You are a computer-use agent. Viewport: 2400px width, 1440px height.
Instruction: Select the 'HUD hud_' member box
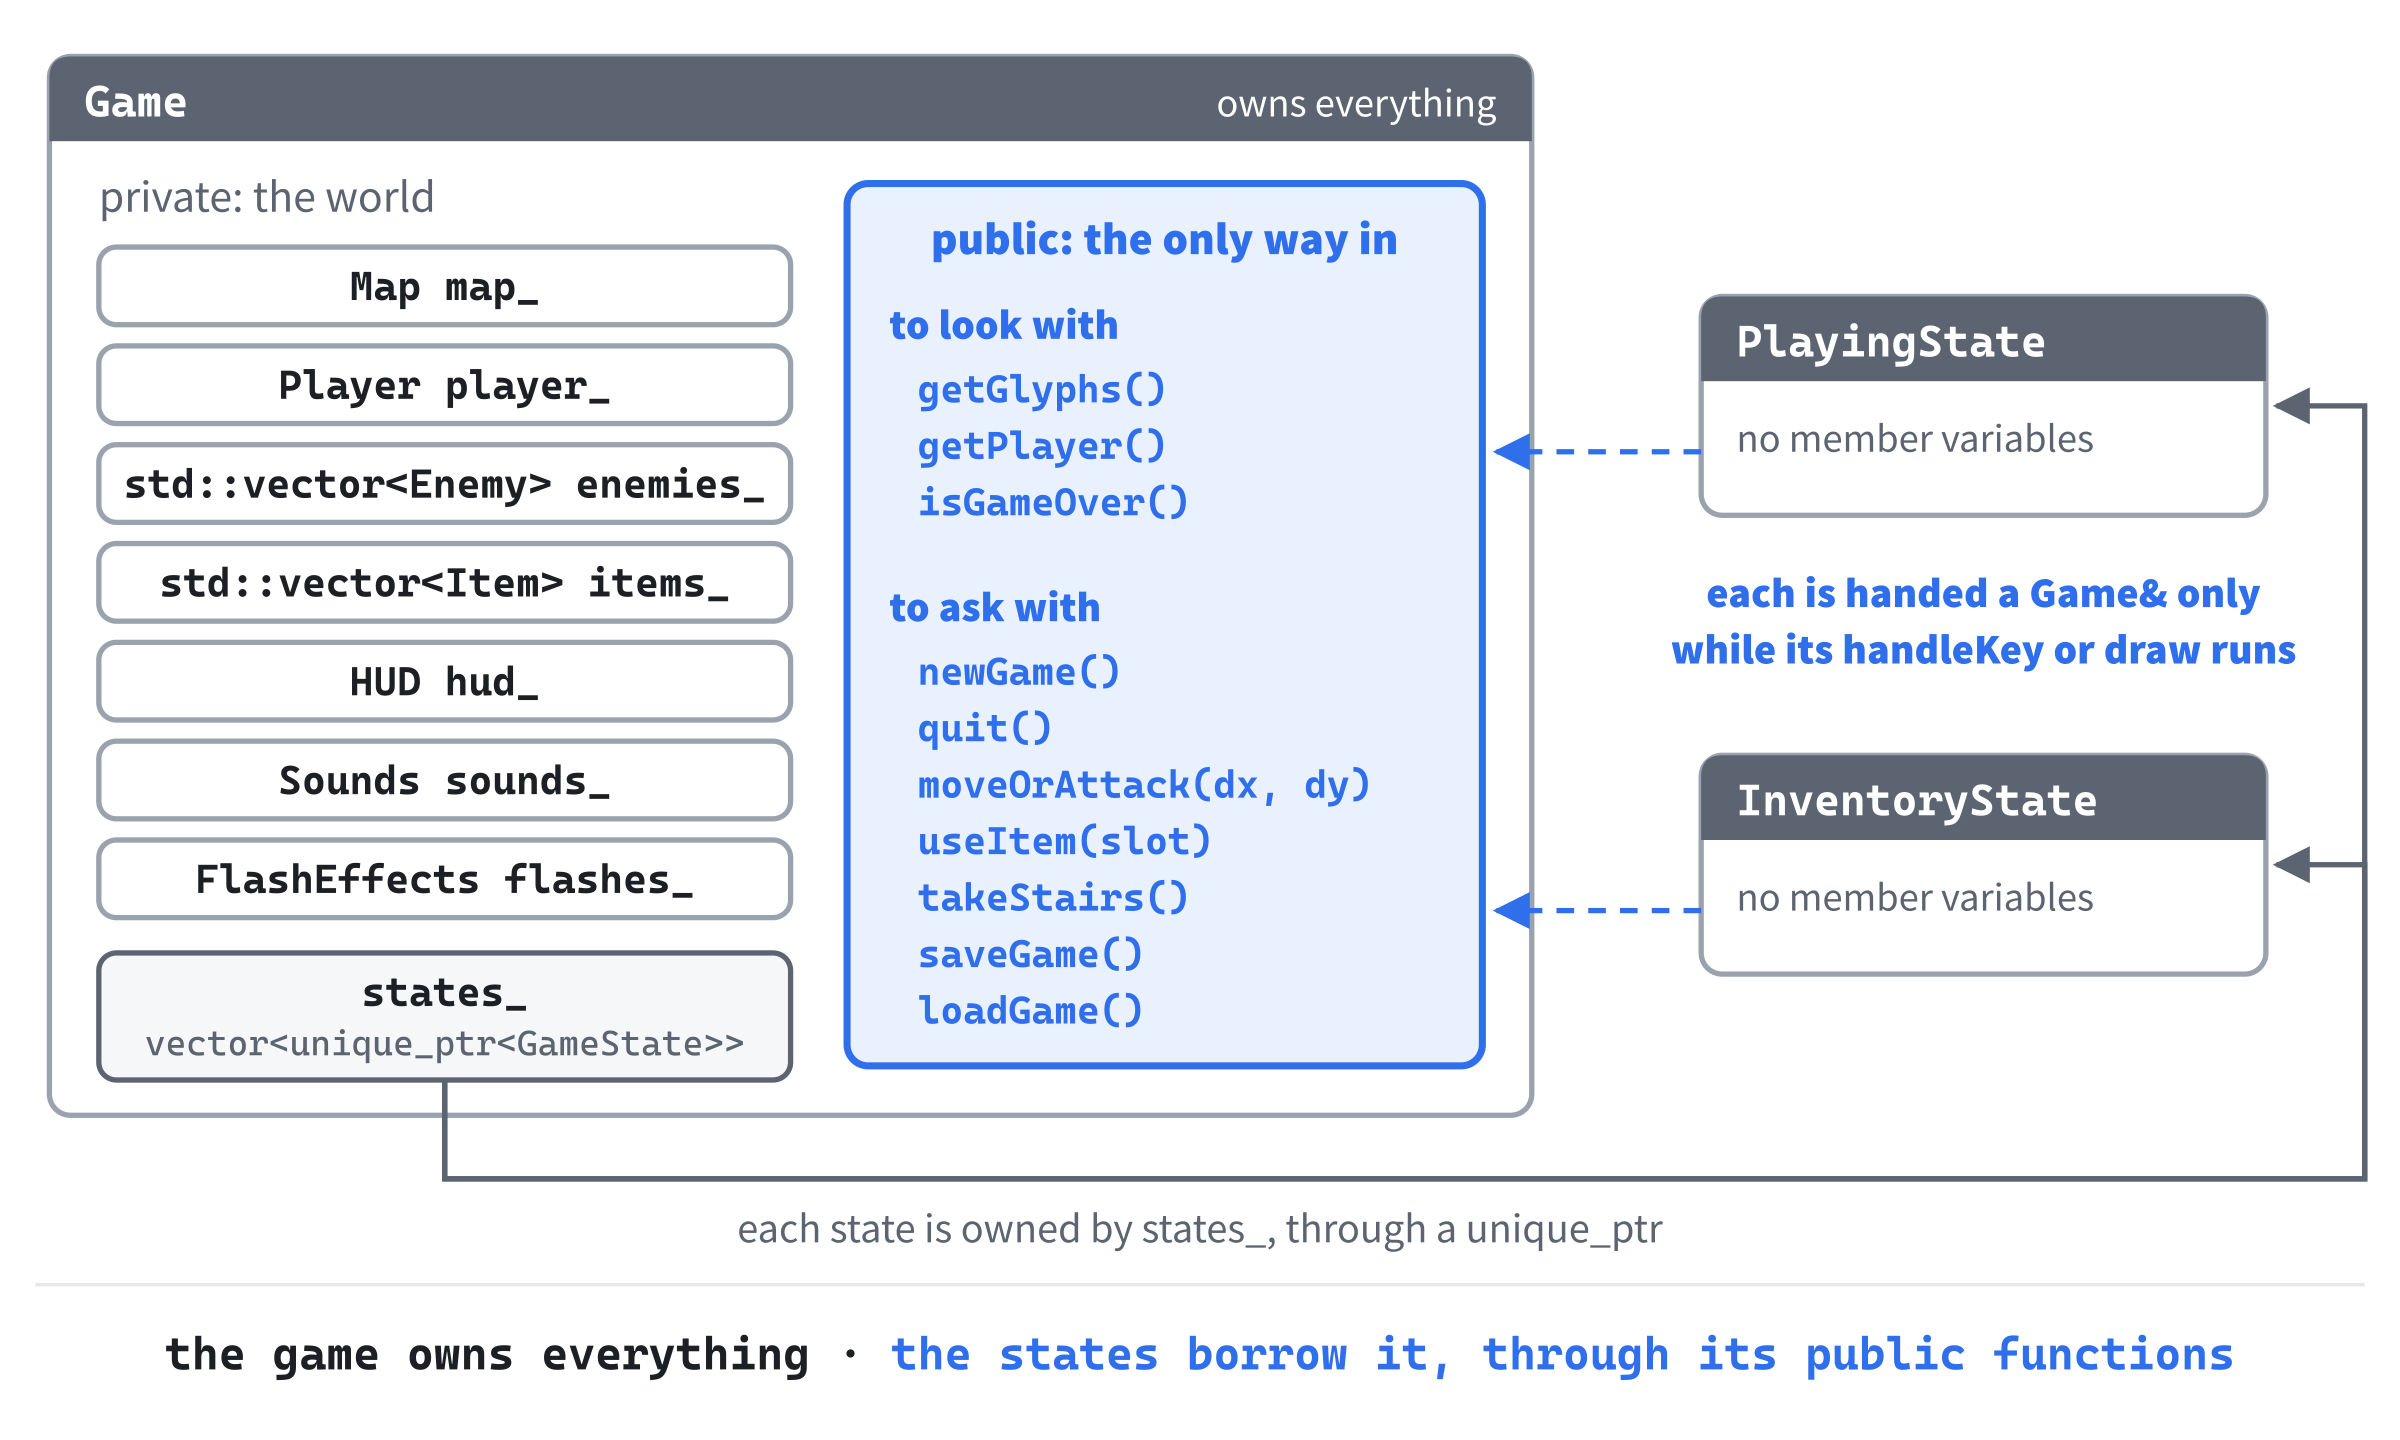pyautogui.click(x=444, y=682)
